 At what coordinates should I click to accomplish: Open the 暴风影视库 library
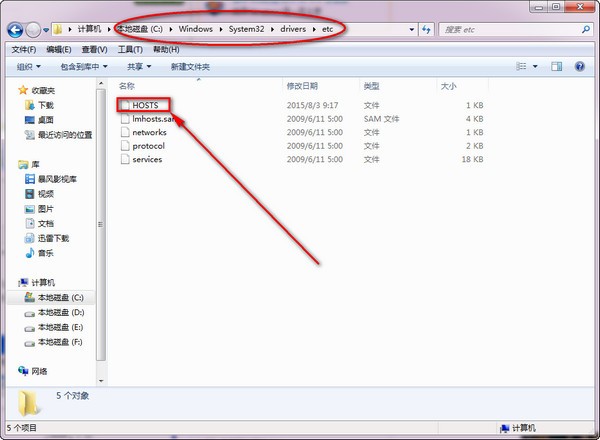[57, 179]
